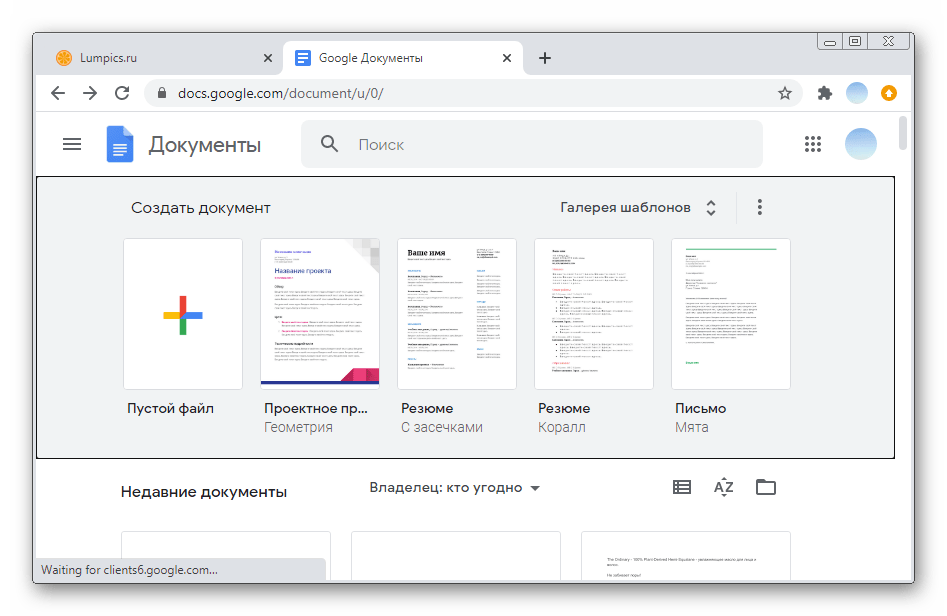Screen dimensions: 947x616
Task: Go back in browser history
Action: tap(58, 93)
